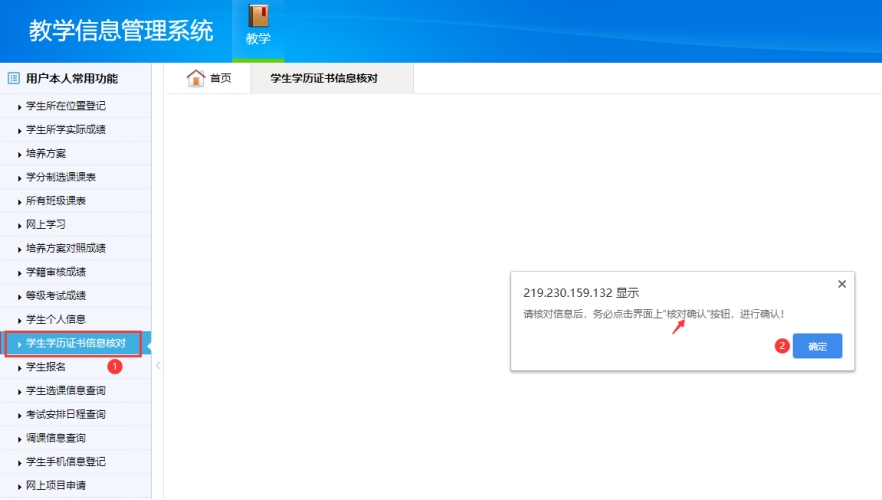Click the 219.230.159.132 显示 dialog title
The image size is (882, 500).
pyautogui.click(x=581, y=293)
